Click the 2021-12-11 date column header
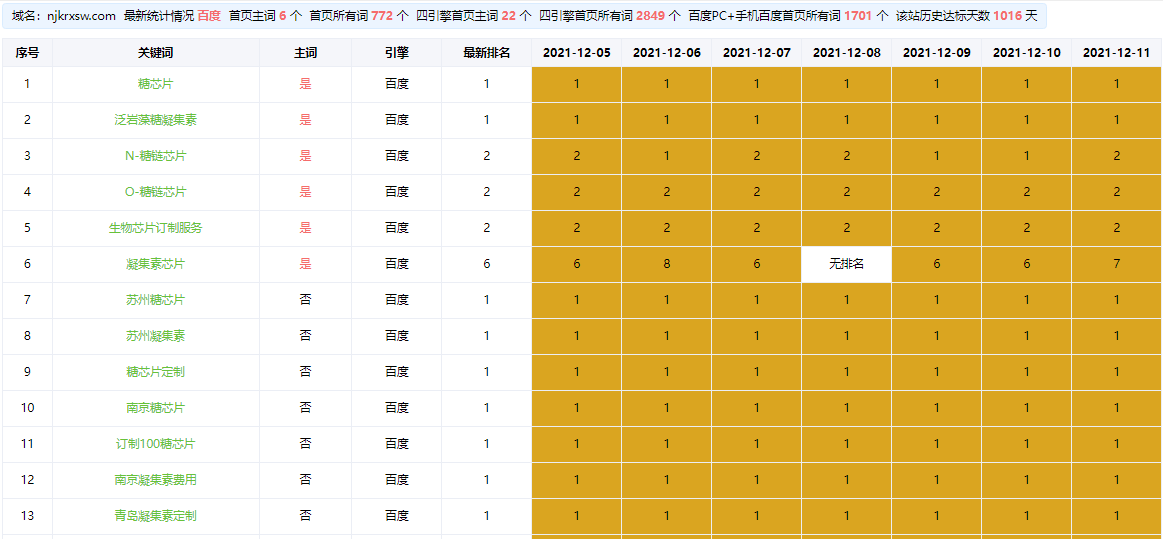The width and height of the screenshot is (1163, 539). click(x=1116, y=53)
